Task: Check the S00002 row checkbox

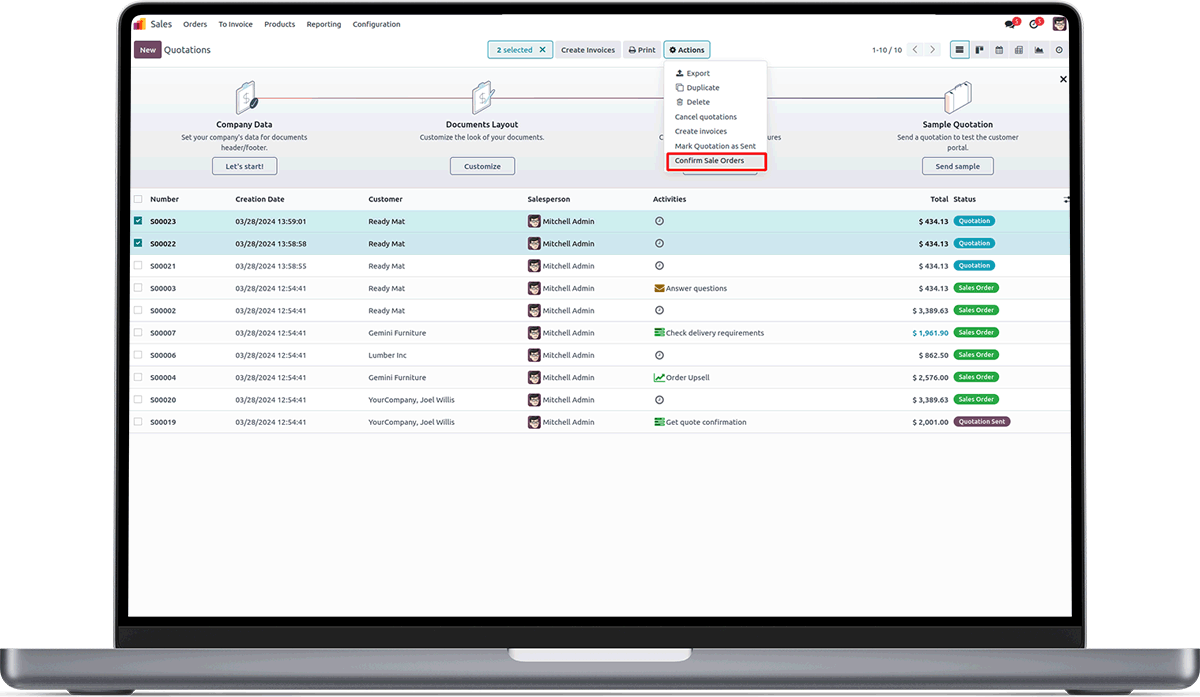Action: pos(138,310)
